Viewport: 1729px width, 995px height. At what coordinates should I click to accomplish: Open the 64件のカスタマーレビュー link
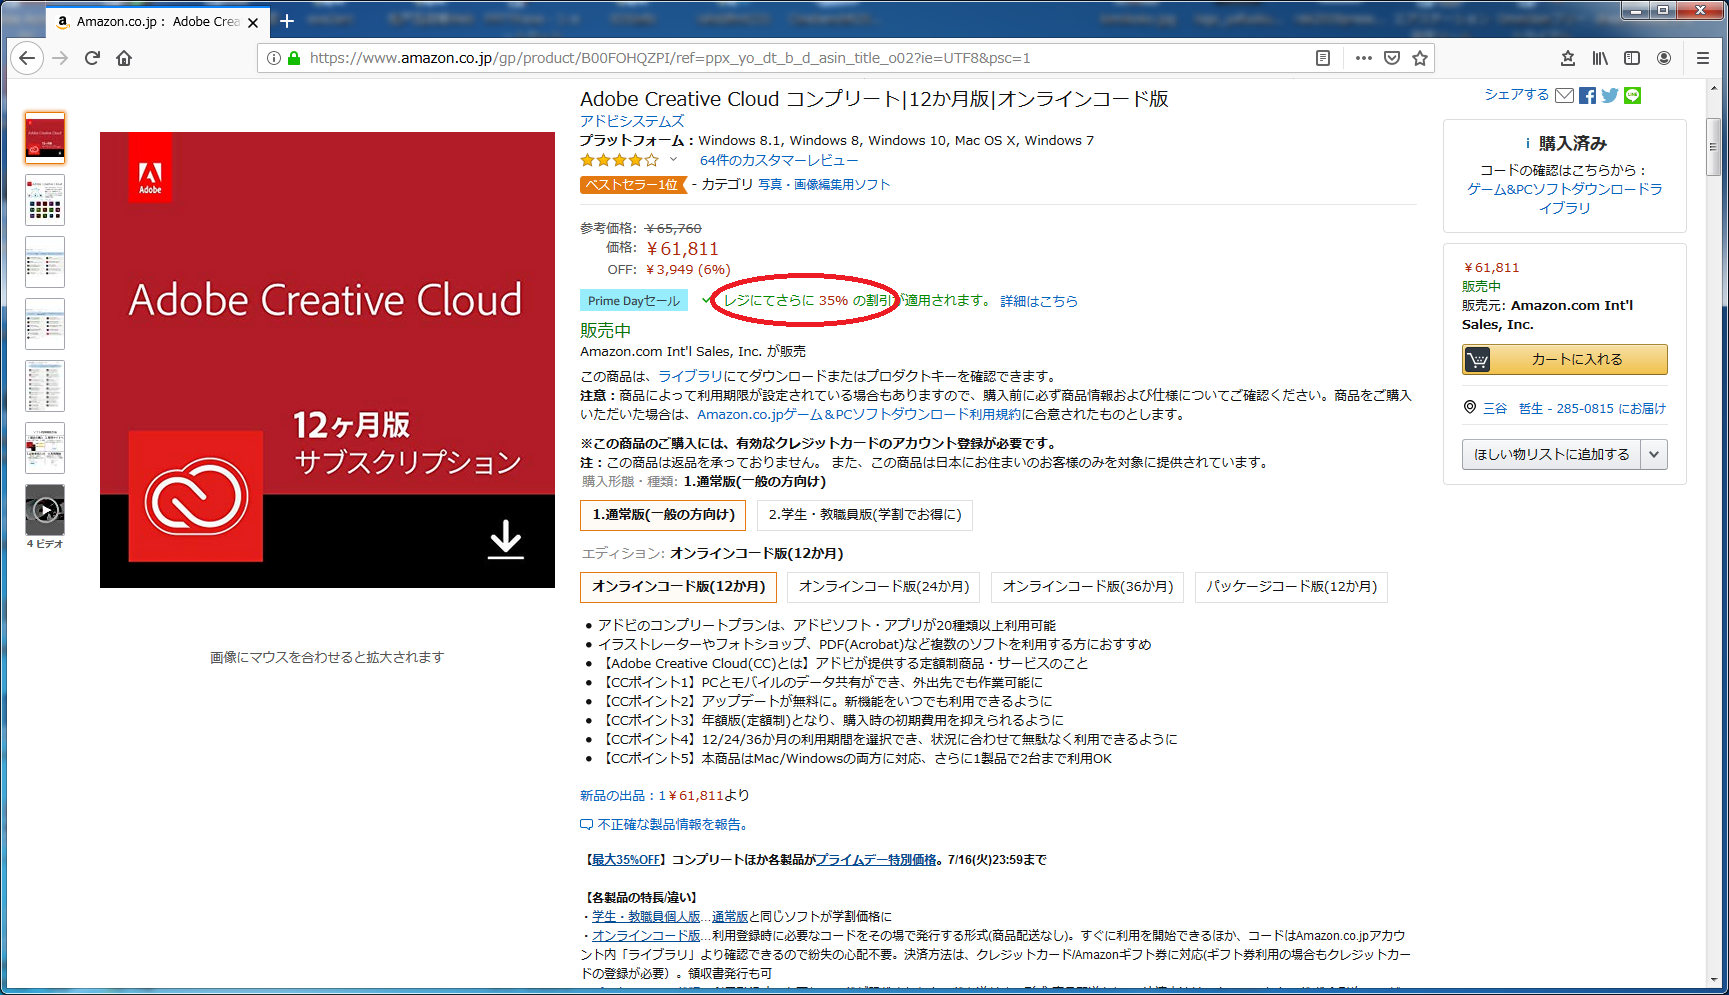coord(778,160)
